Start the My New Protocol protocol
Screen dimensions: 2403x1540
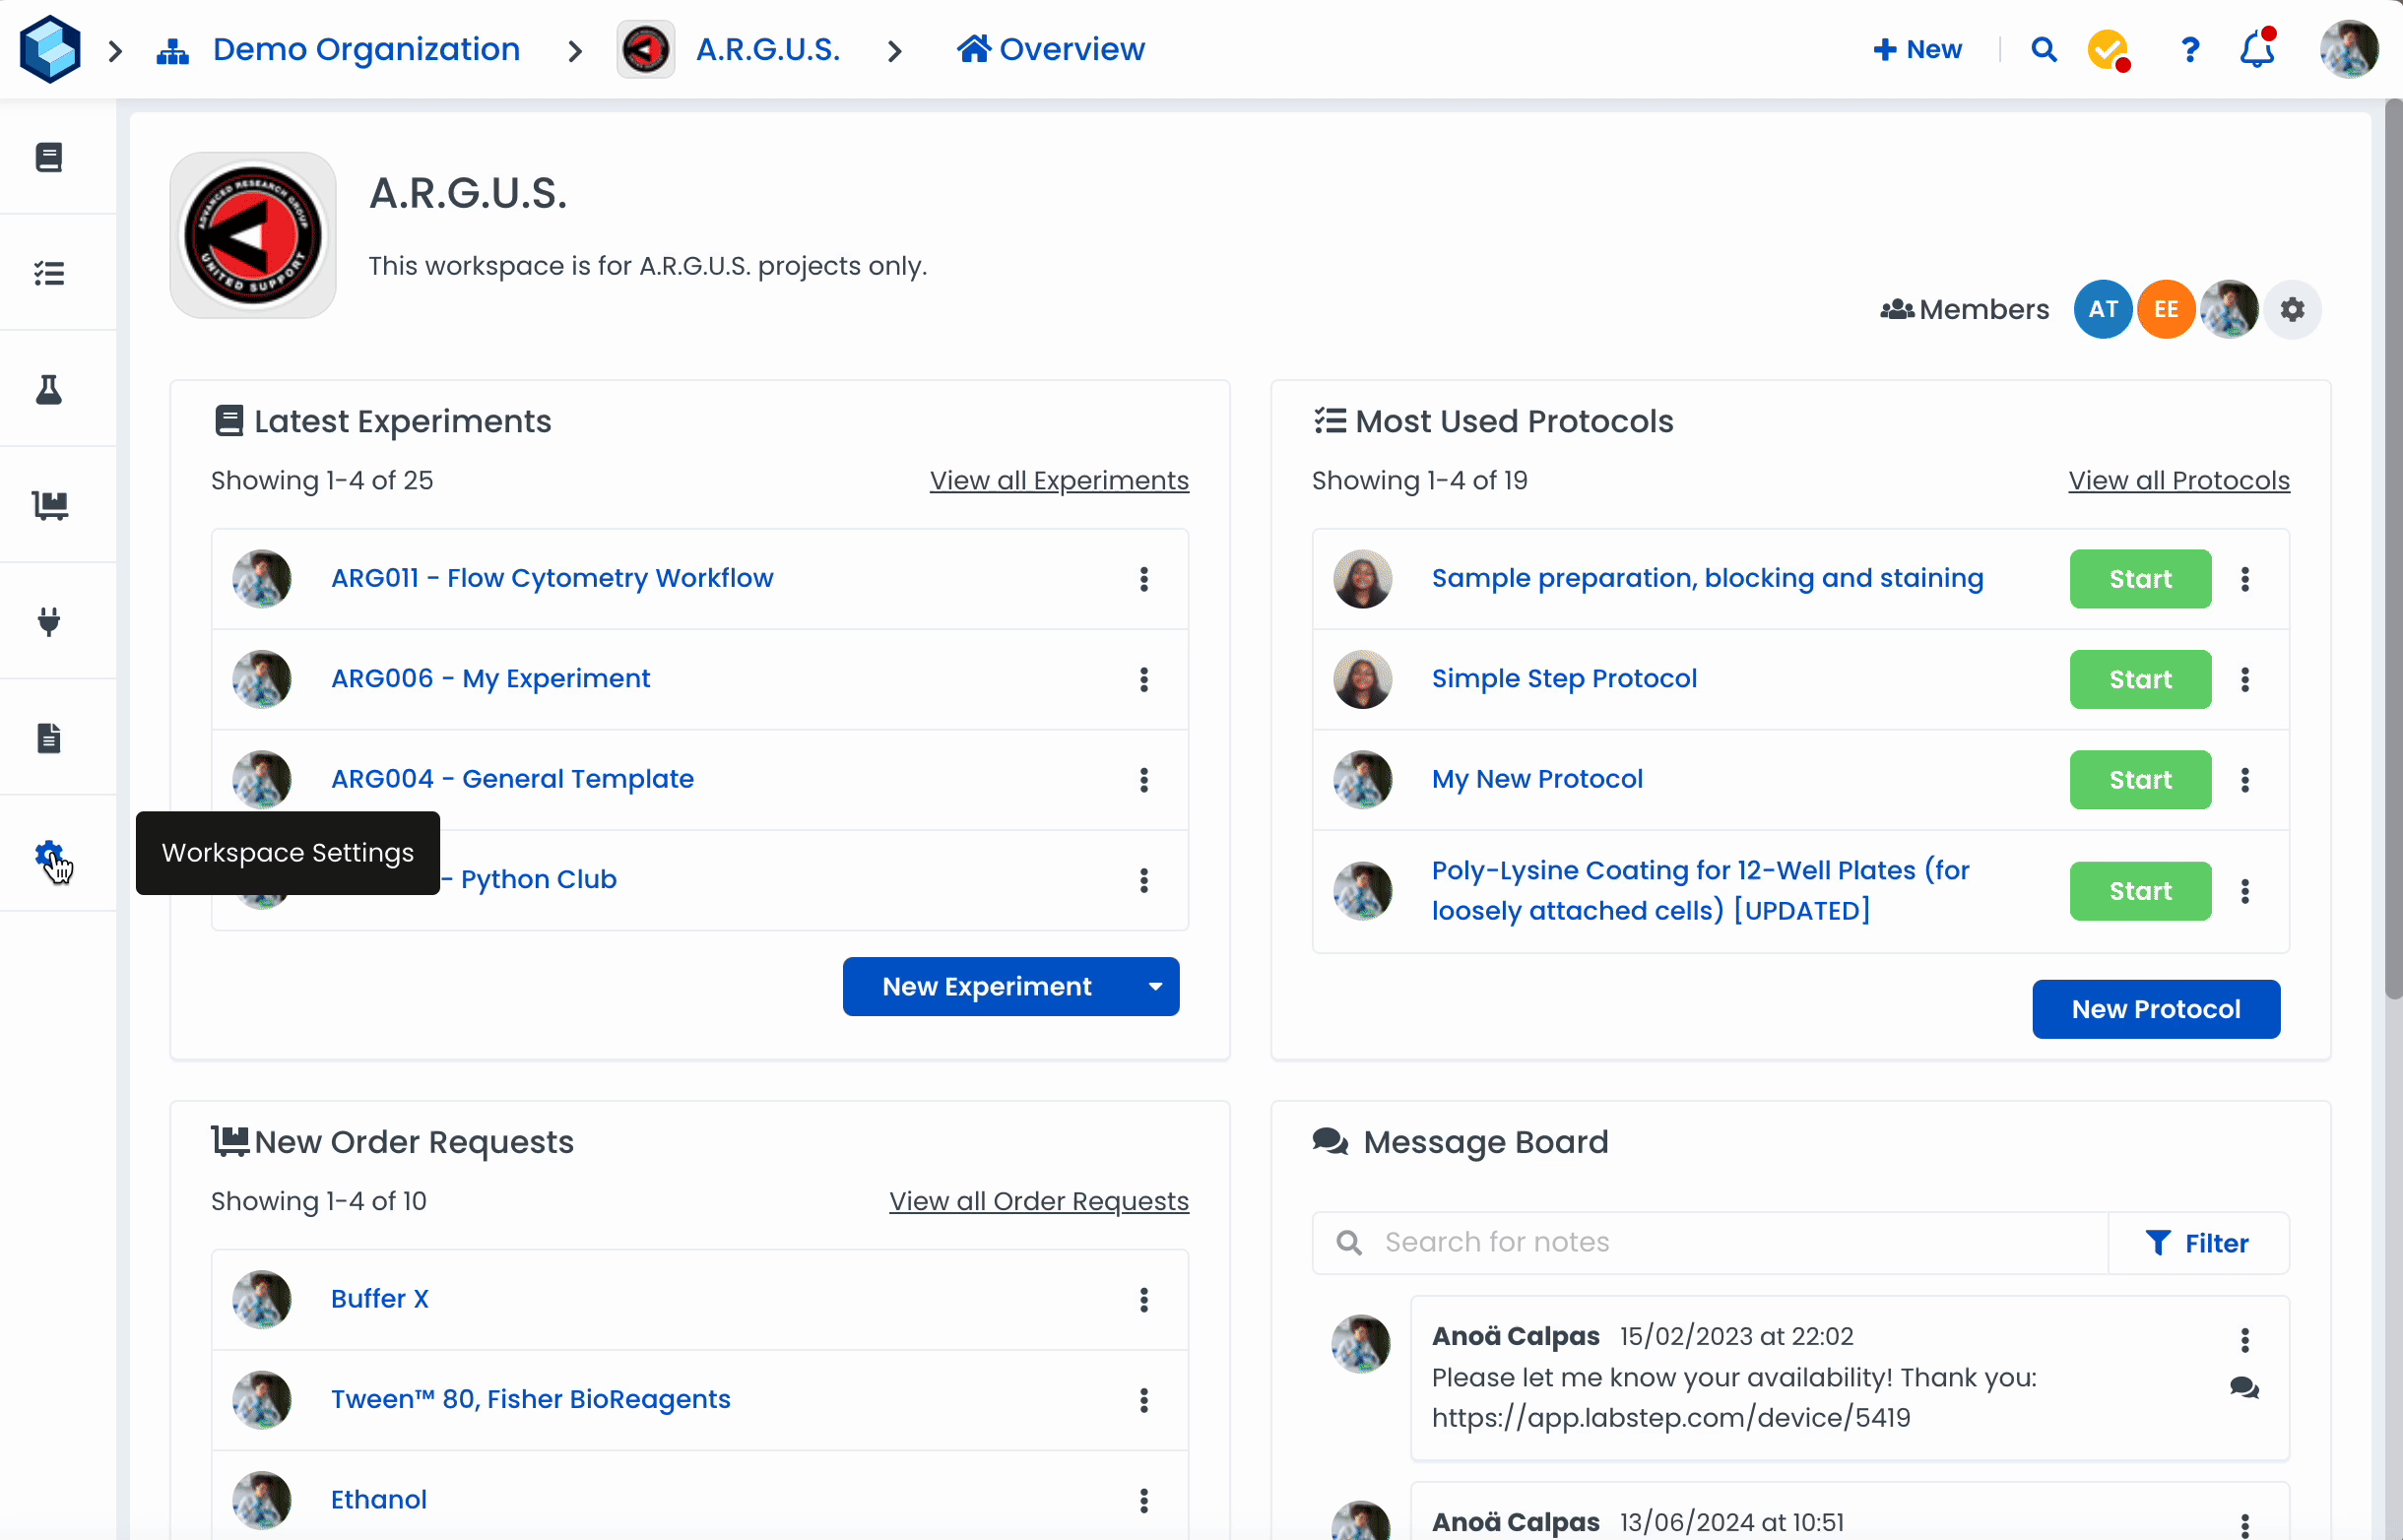(x=2139, y=780)
